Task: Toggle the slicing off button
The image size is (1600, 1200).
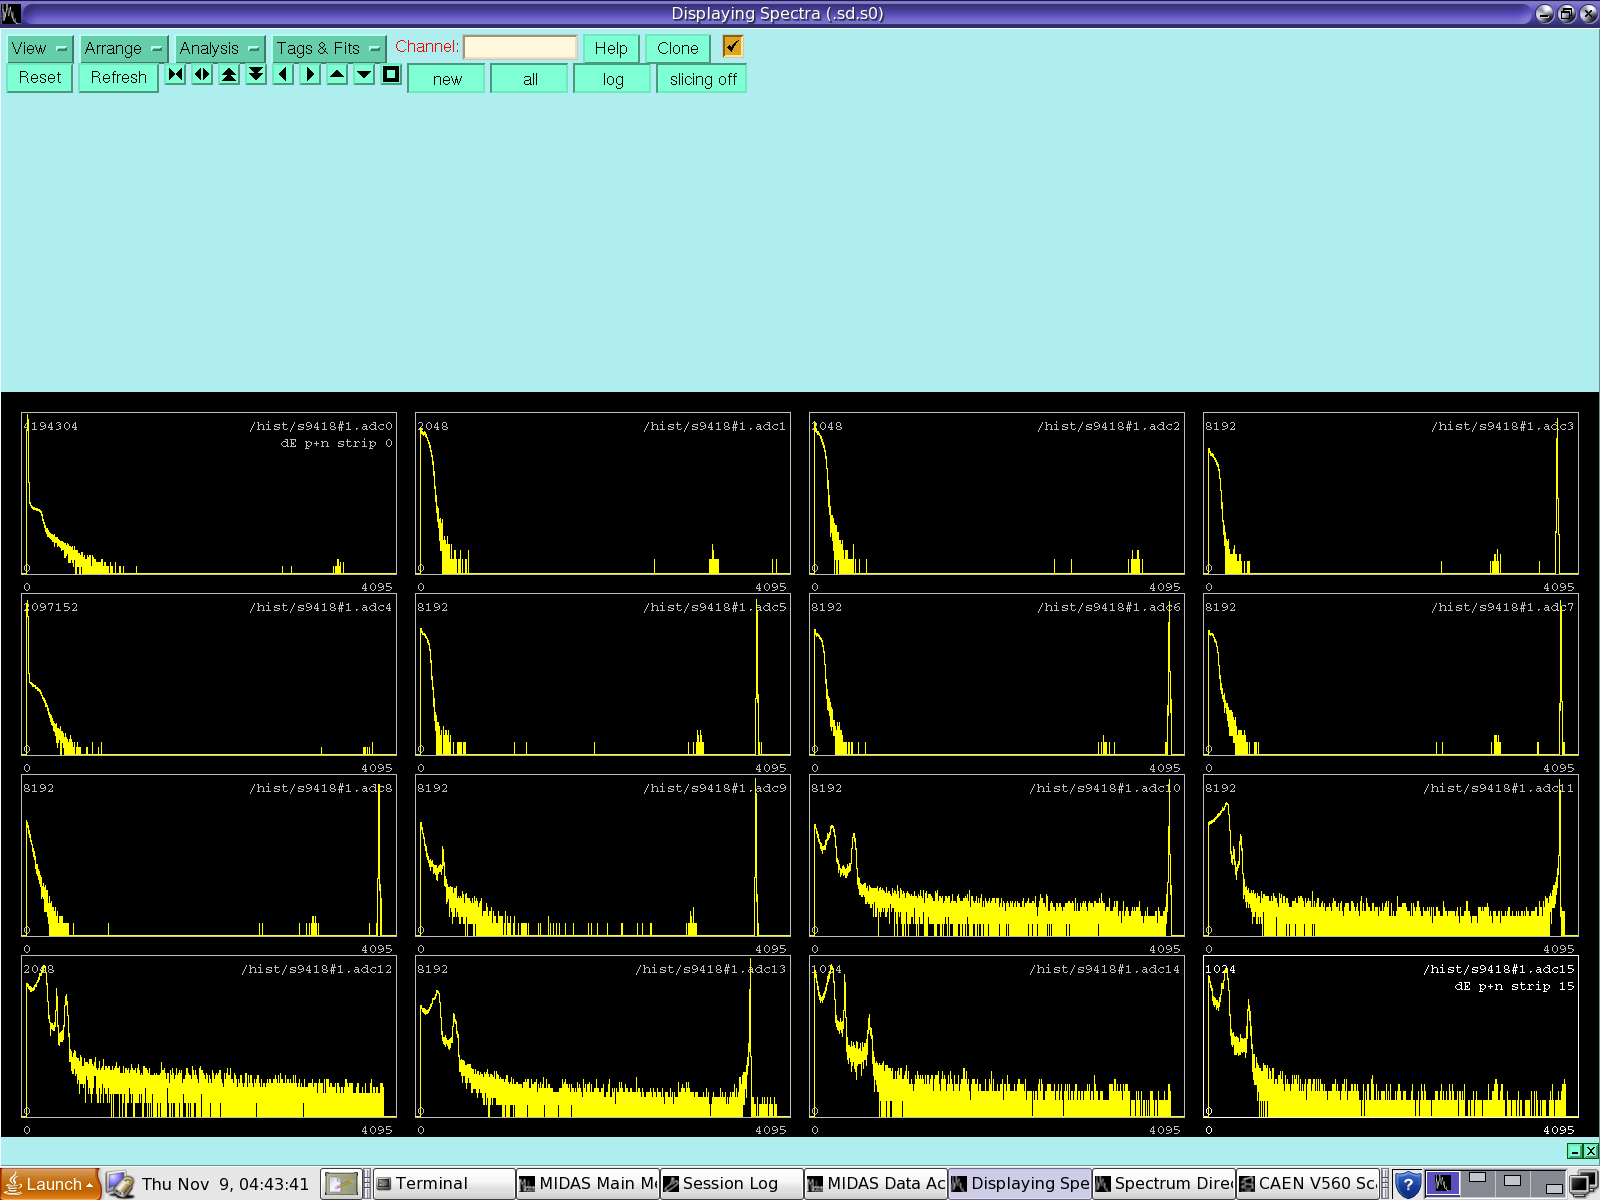Action: click(702, 79)
